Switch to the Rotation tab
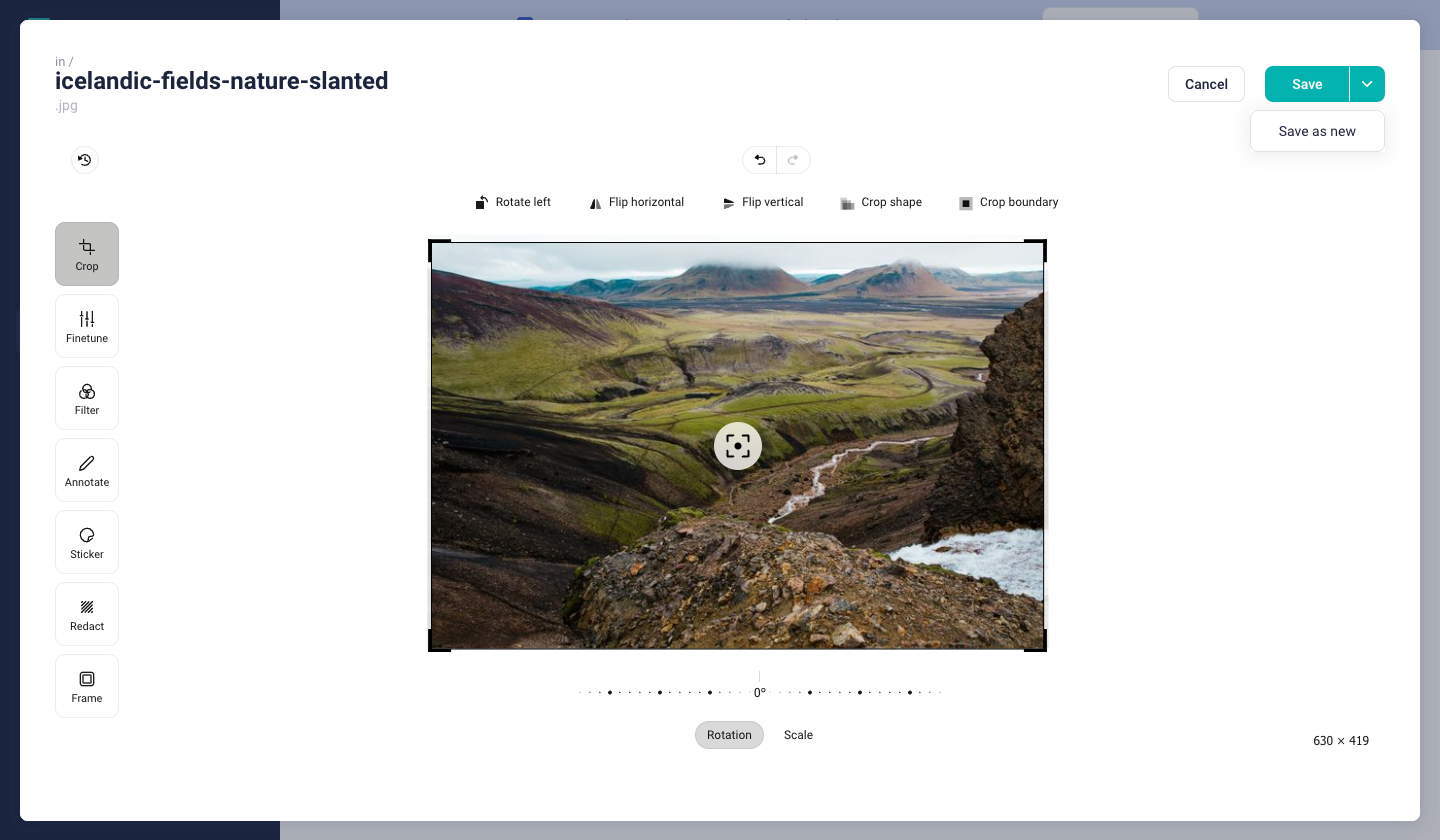This screenshot has height=840, width=1440. 729,735
